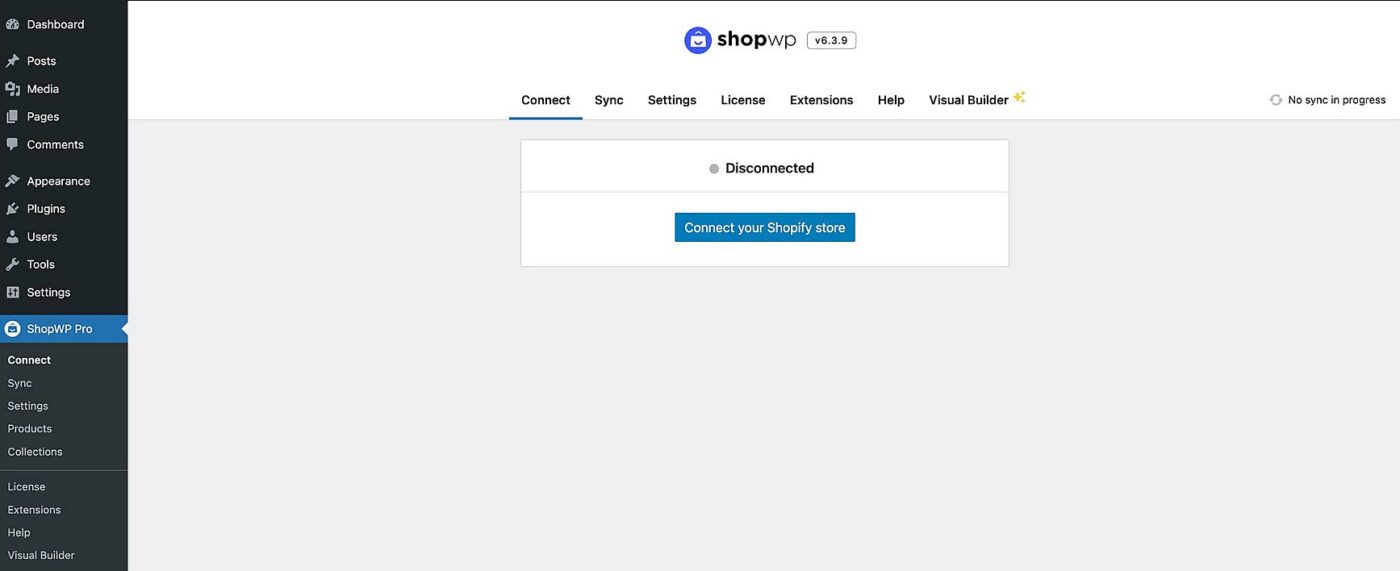Switch to the Sync tab
1400x571 pixels.
[x=609, y=100]
